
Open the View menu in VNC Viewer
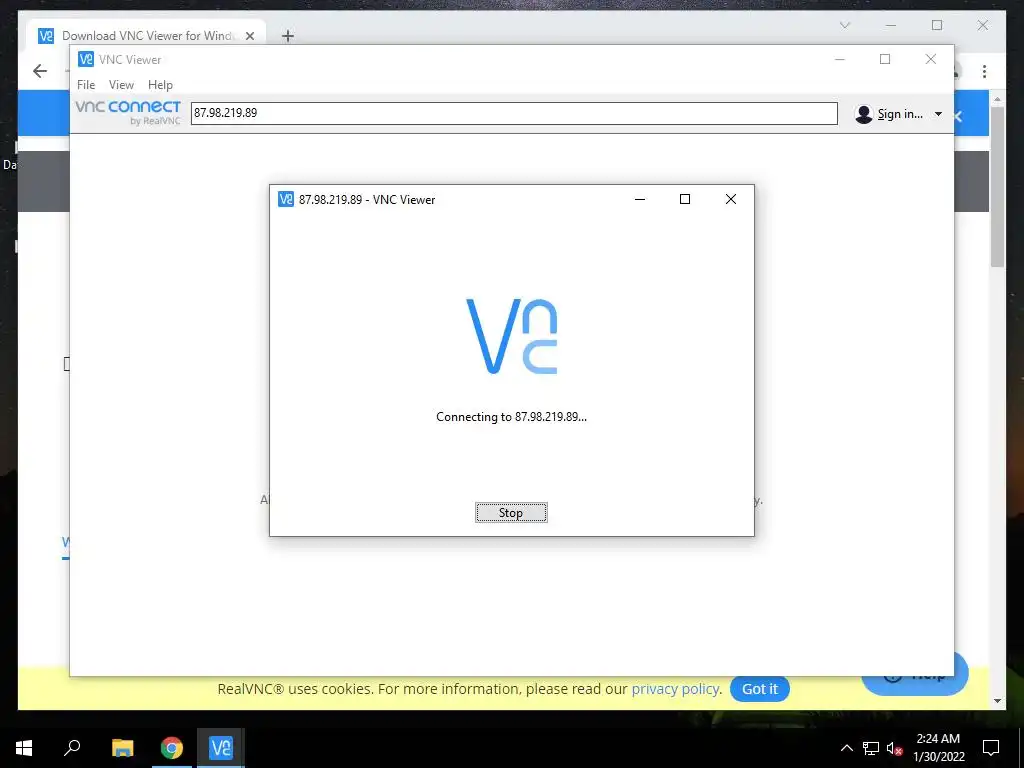(121, 85)
